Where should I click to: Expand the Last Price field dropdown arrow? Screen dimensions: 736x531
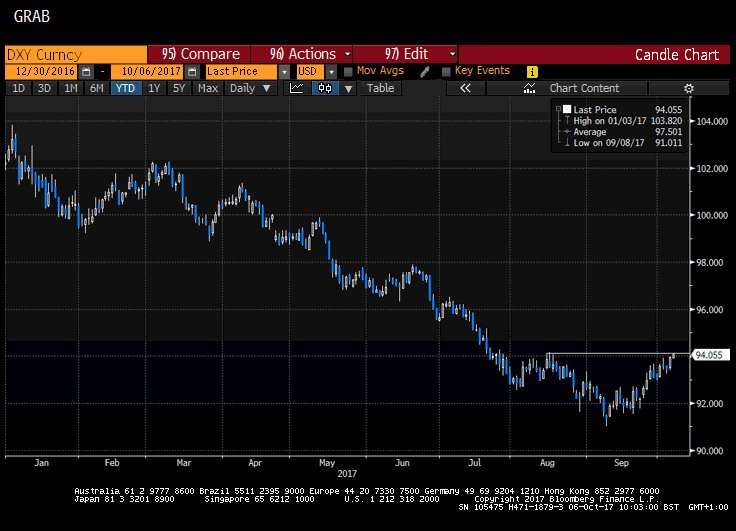coord(284,72)
